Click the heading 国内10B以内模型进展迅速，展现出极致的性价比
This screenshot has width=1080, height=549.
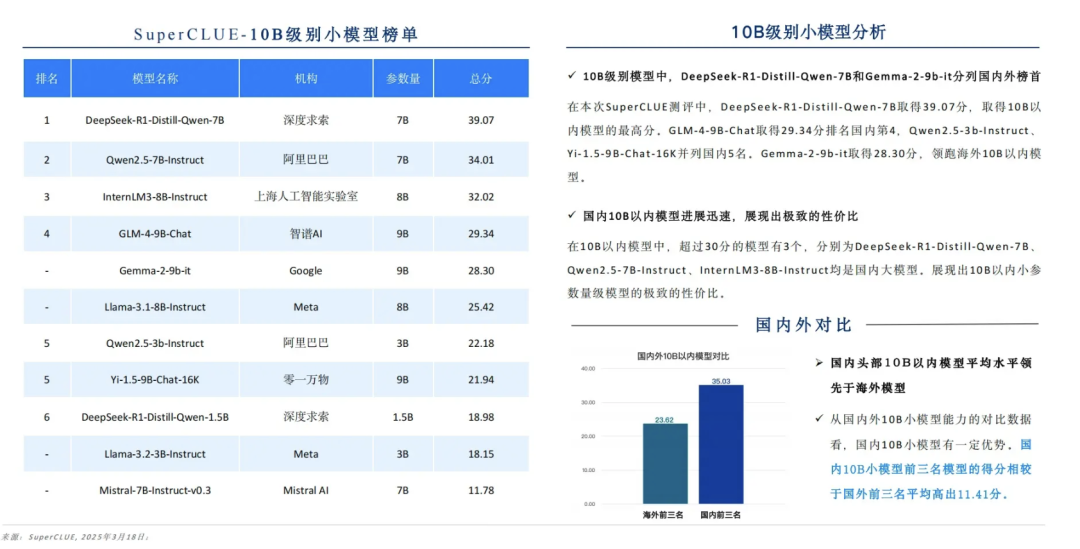pos(720,216)
